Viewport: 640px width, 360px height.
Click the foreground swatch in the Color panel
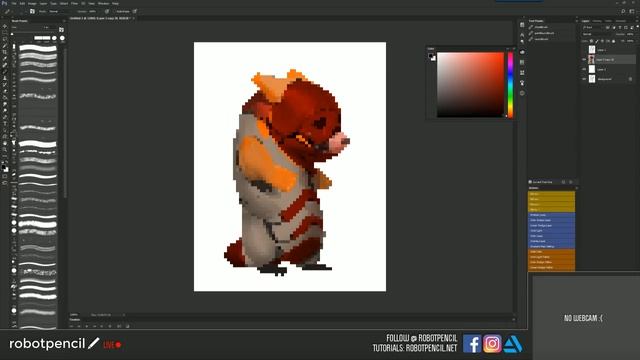pyautogui.click(x=431, y=56)
